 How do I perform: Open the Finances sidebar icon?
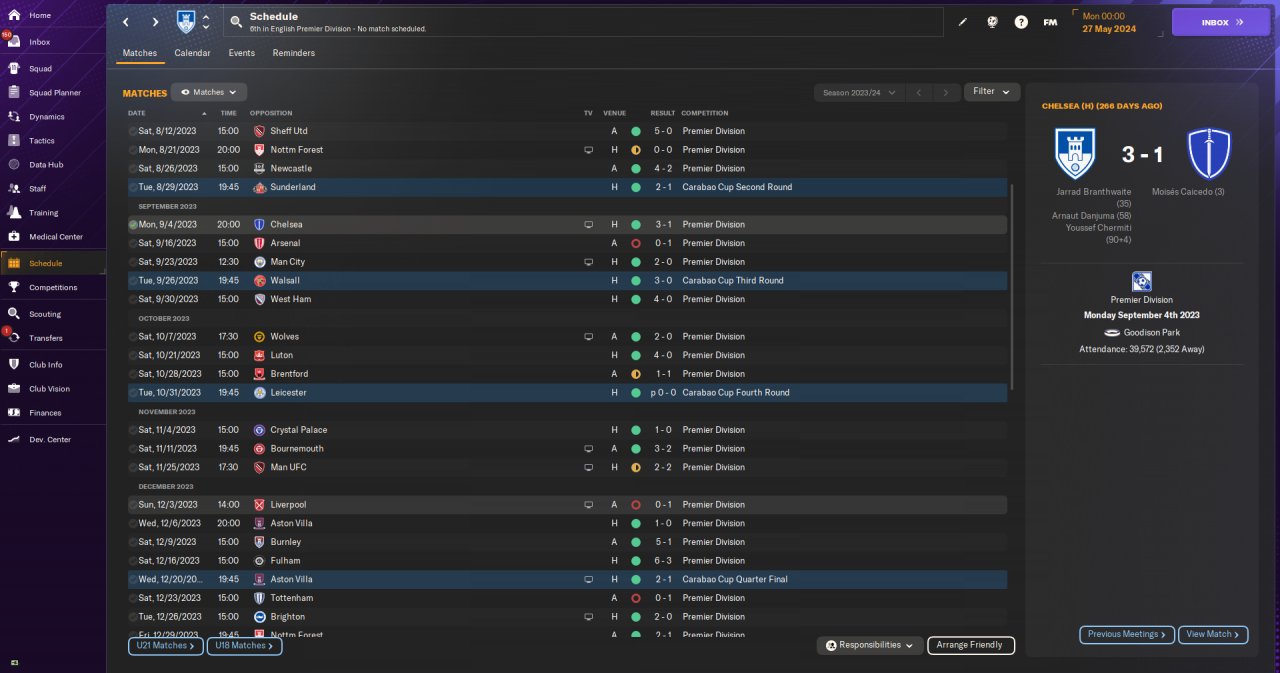[14, 413]
